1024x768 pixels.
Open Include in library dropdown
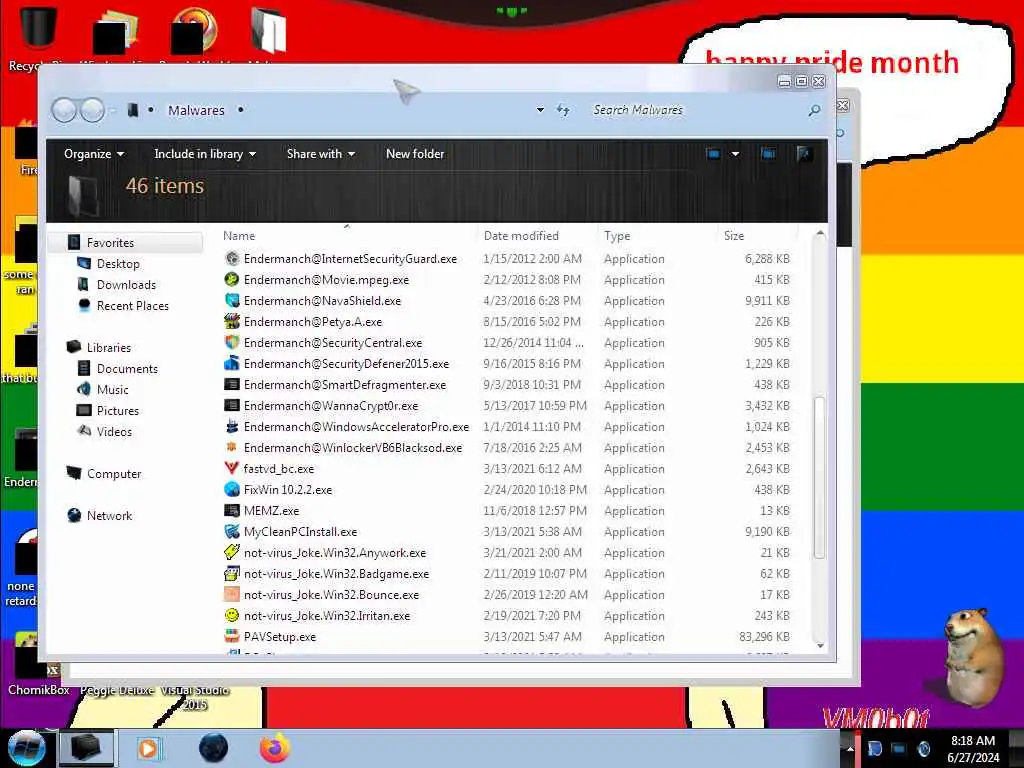204,154
